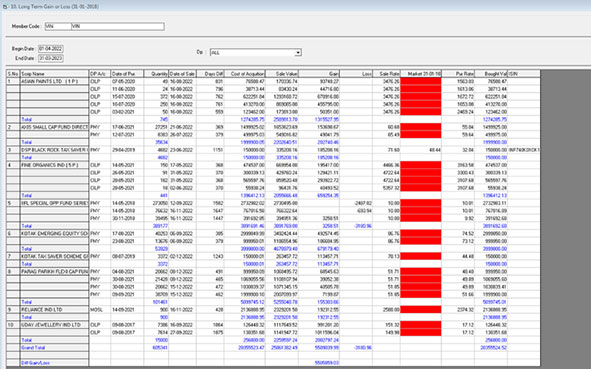Click the Diff Gain/Loss row label

[x=35, y=363]
